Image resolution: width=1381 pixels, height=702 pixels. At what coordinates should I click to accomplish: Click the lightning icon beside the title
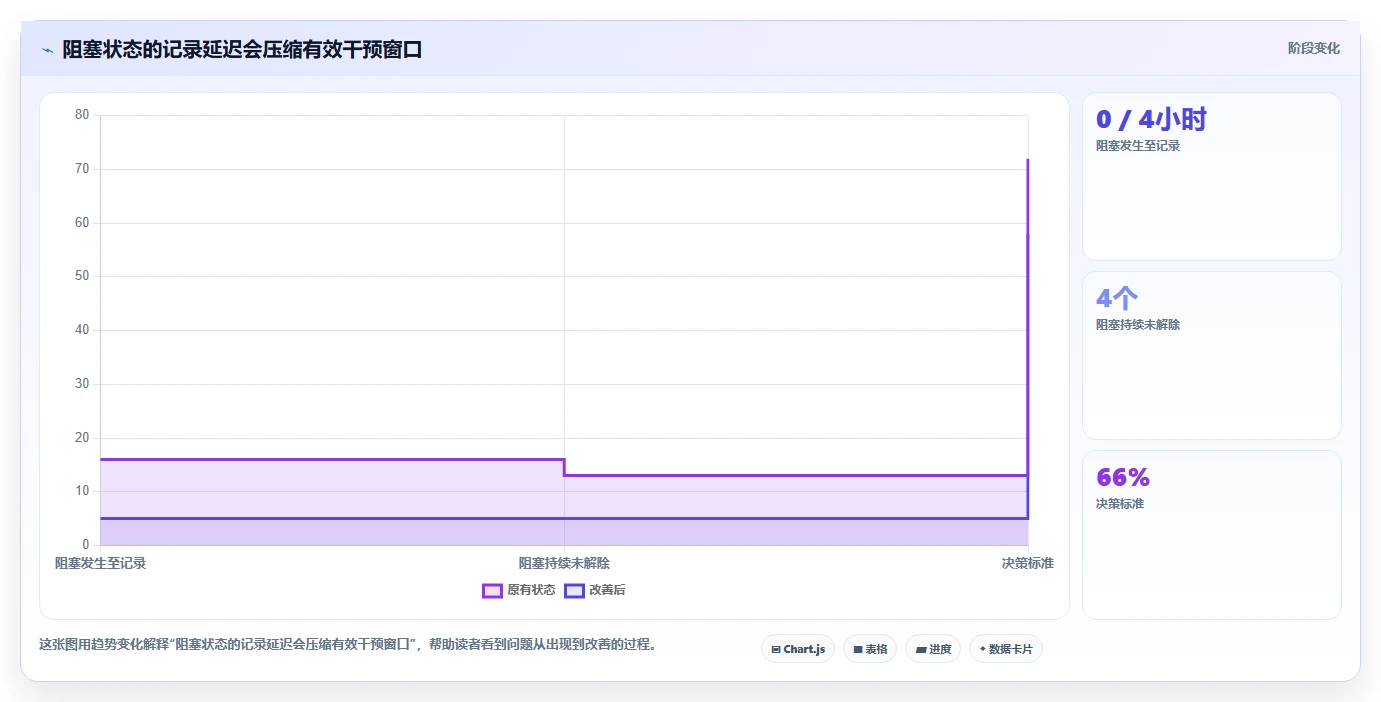47,50
